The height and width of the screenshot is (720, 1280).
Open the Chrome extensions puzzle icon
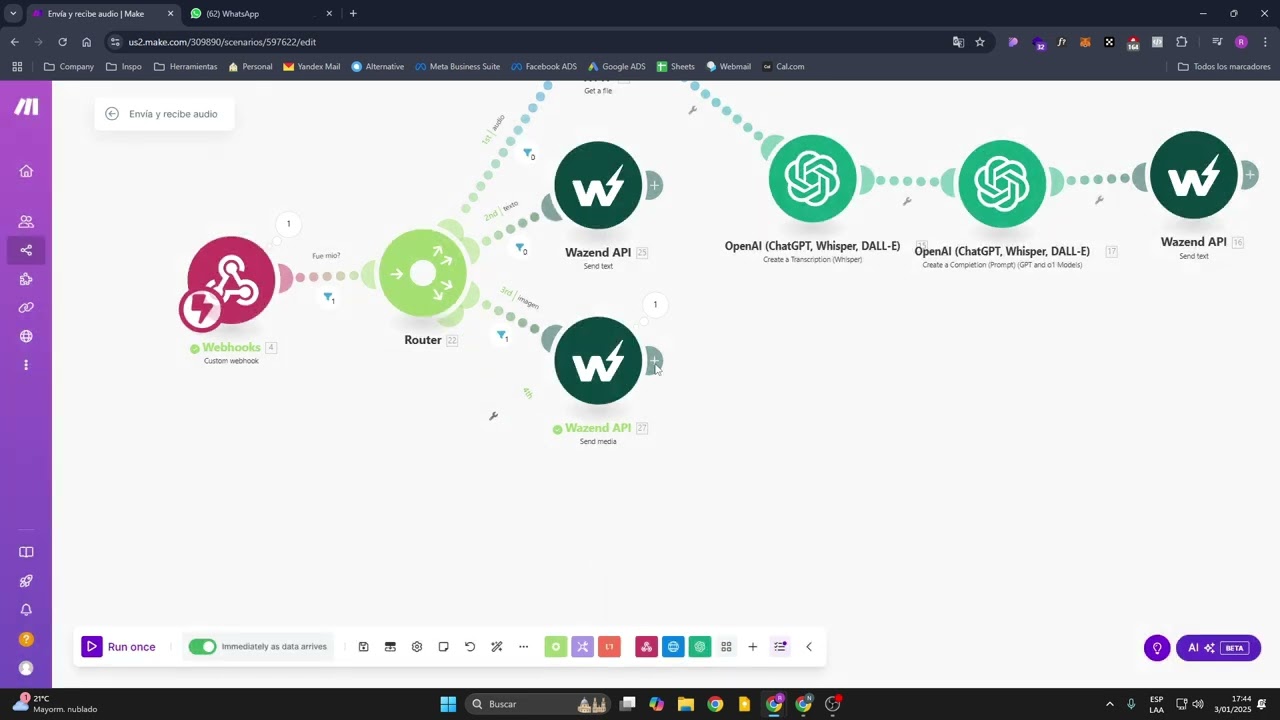click(x=1181, y=42)
